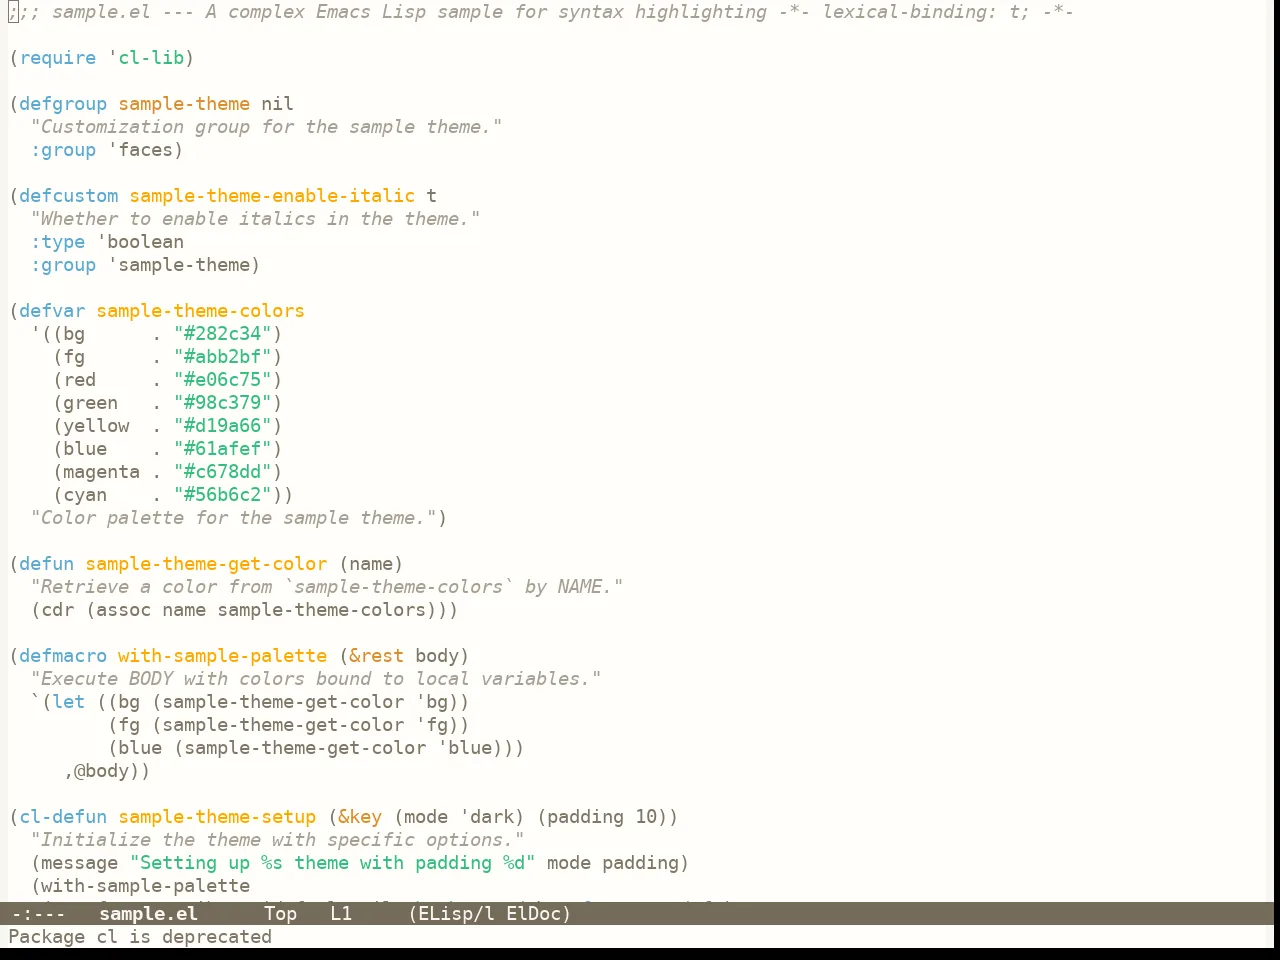
Task: Click the 'defmacro' keyword
Action: click(x=63, y=656)
